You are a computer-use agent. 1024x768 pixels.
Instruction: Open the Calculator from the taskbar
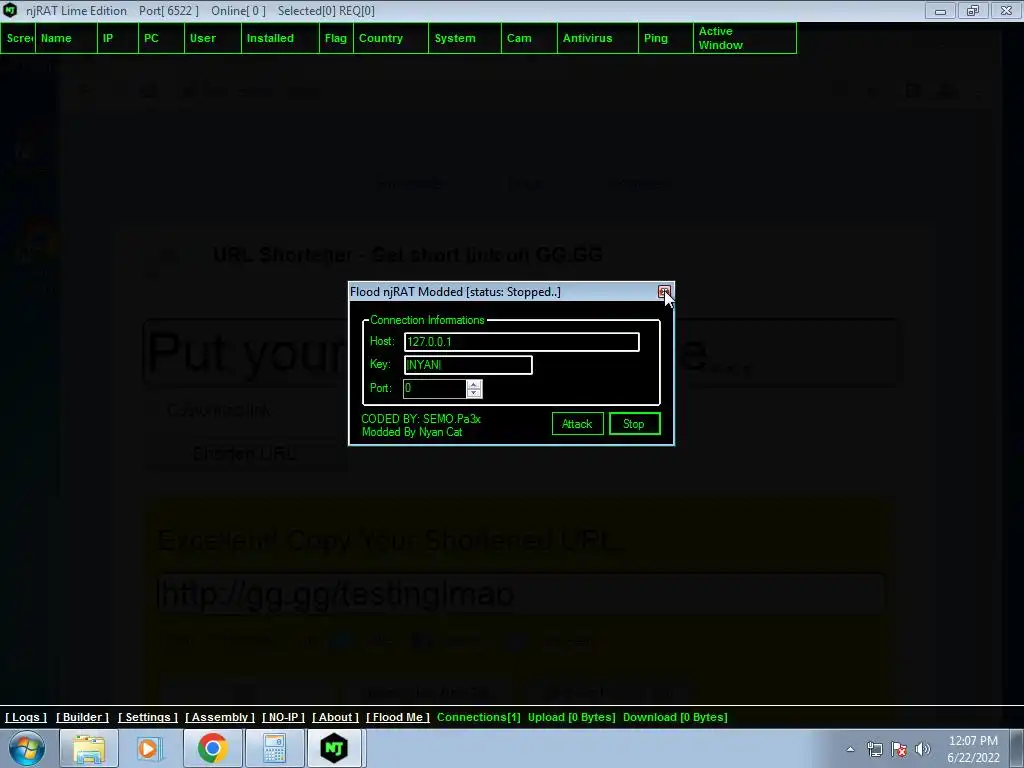click(274, 748)
